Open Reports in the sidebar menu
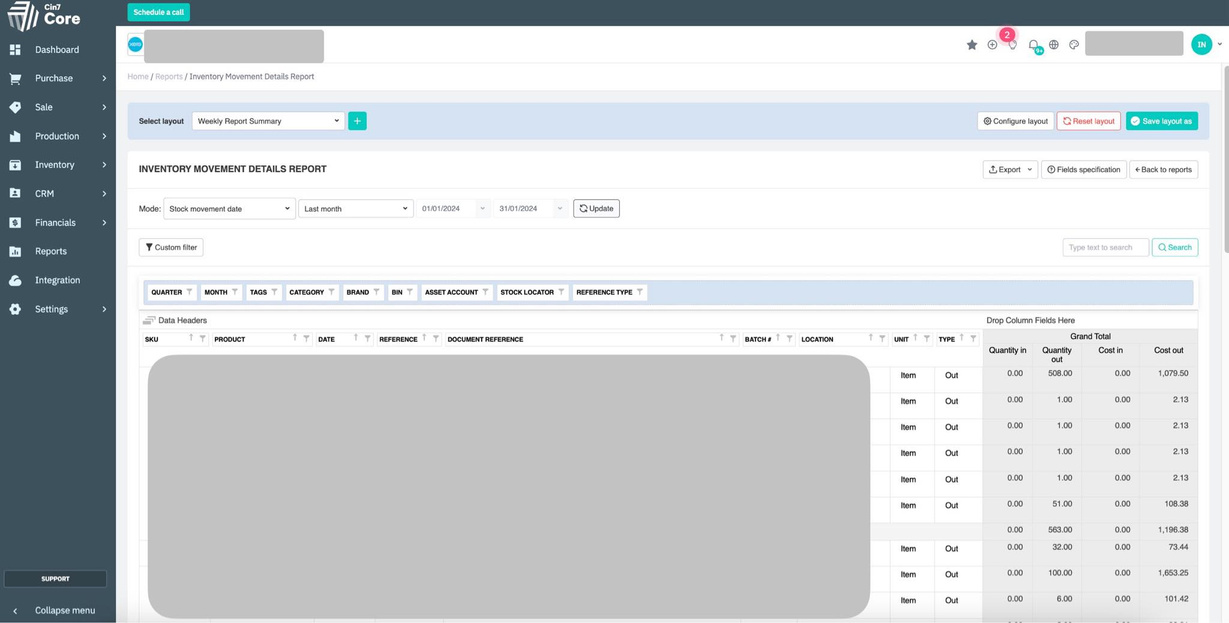 (51, 251)
